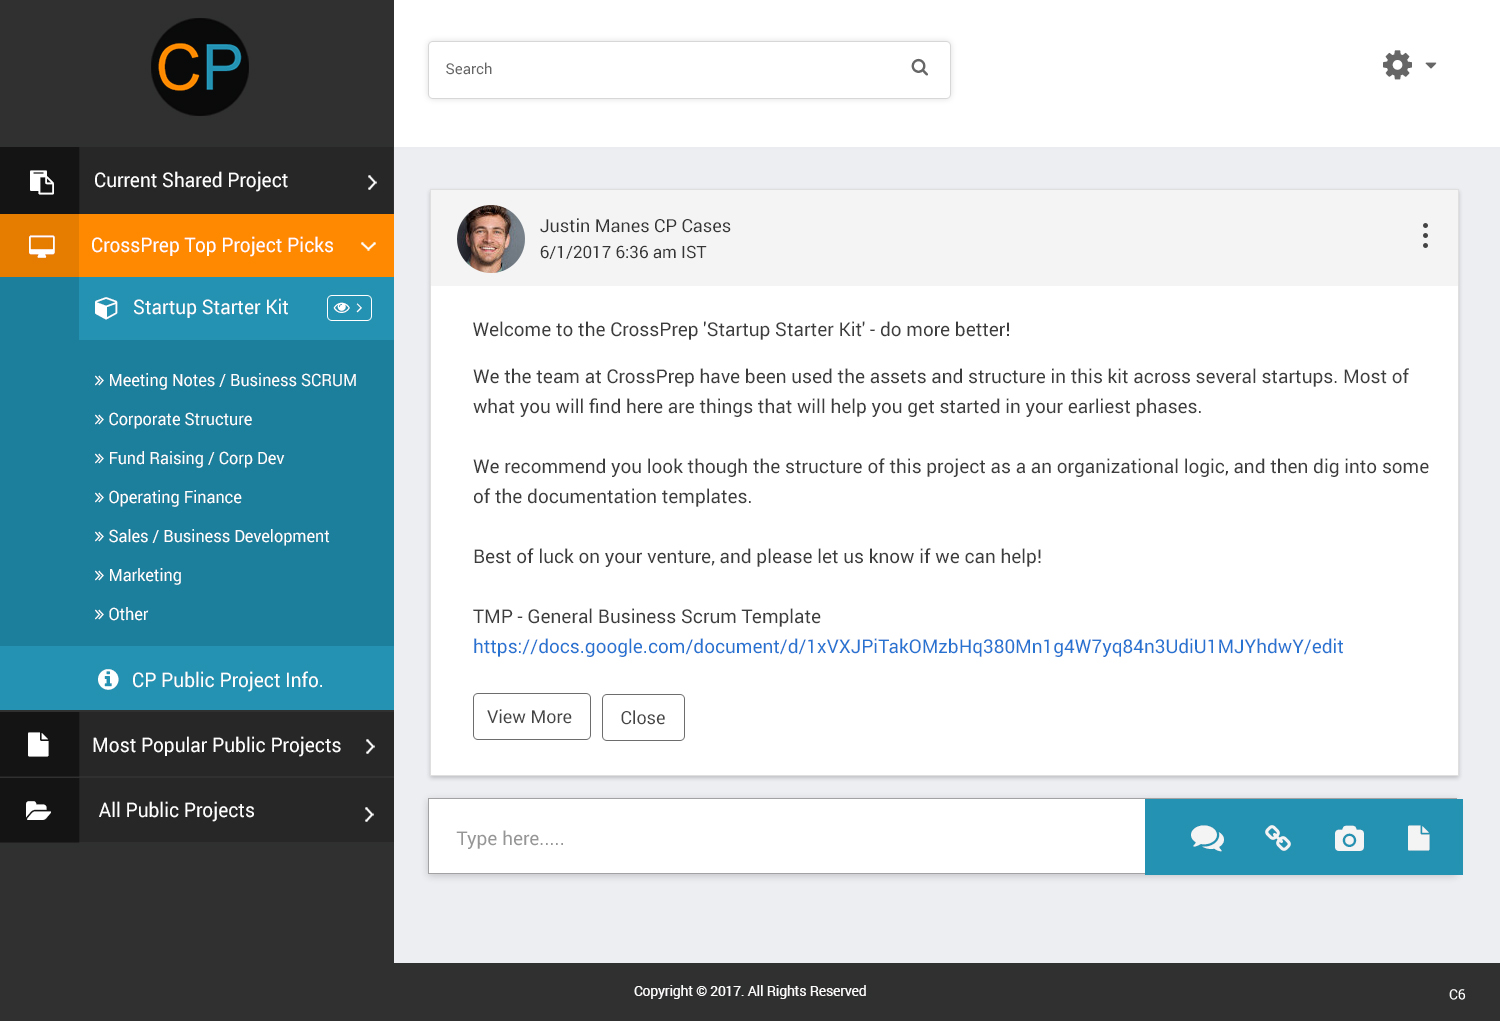Click the View More button
Screen dimensions: 1500x1021
pos(531,717)
